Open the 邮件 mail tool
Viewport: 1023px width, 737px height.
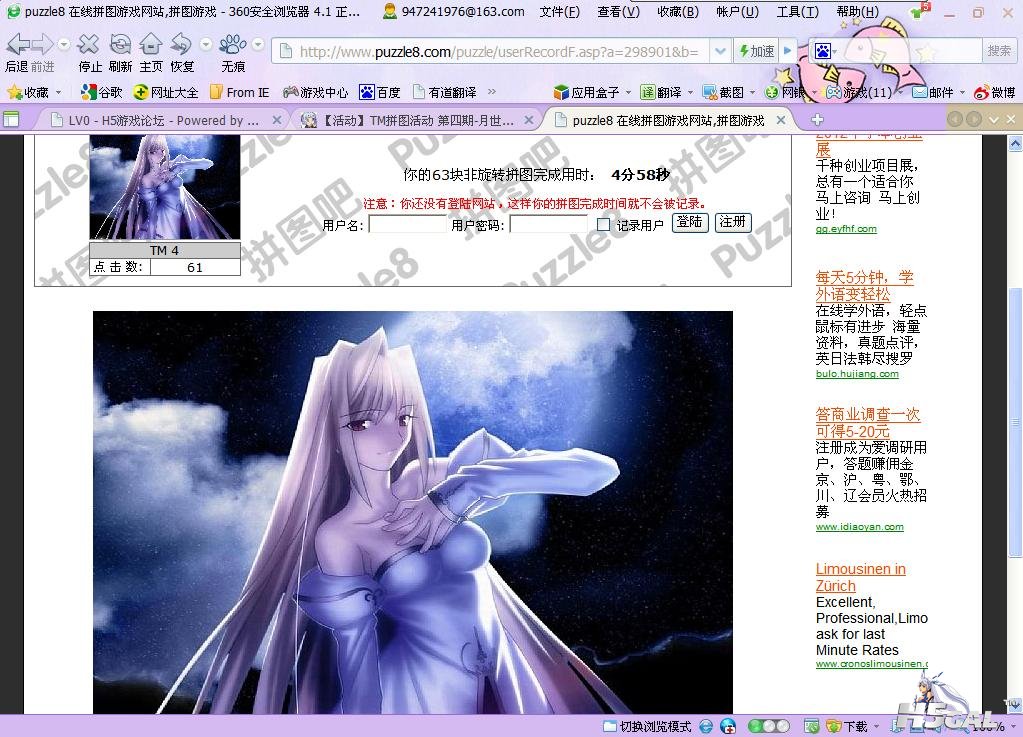(x=933, y=93)
